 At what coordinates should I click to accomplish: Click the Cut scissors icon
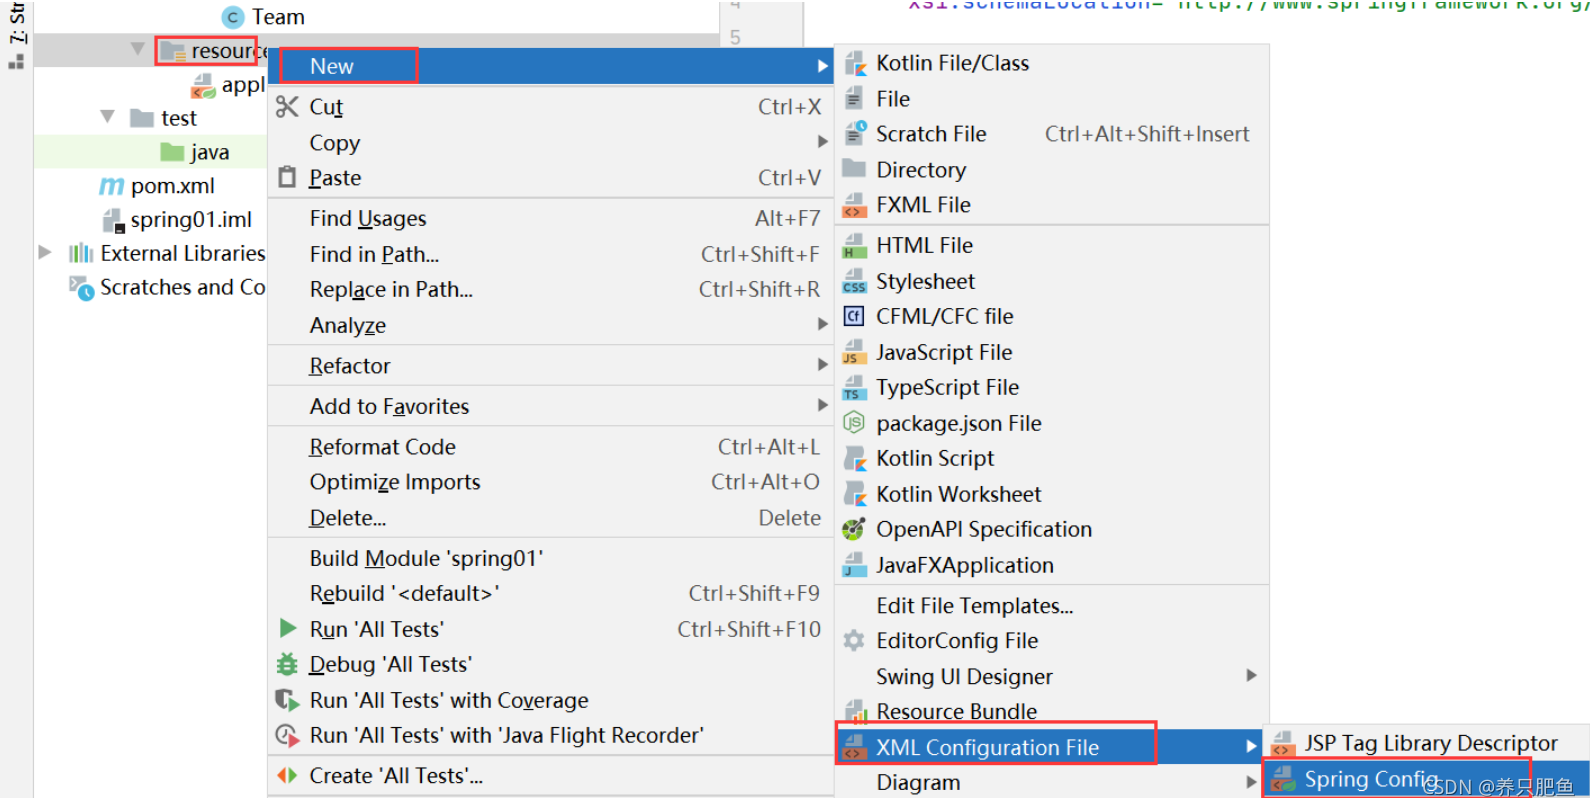click(287, 107)
